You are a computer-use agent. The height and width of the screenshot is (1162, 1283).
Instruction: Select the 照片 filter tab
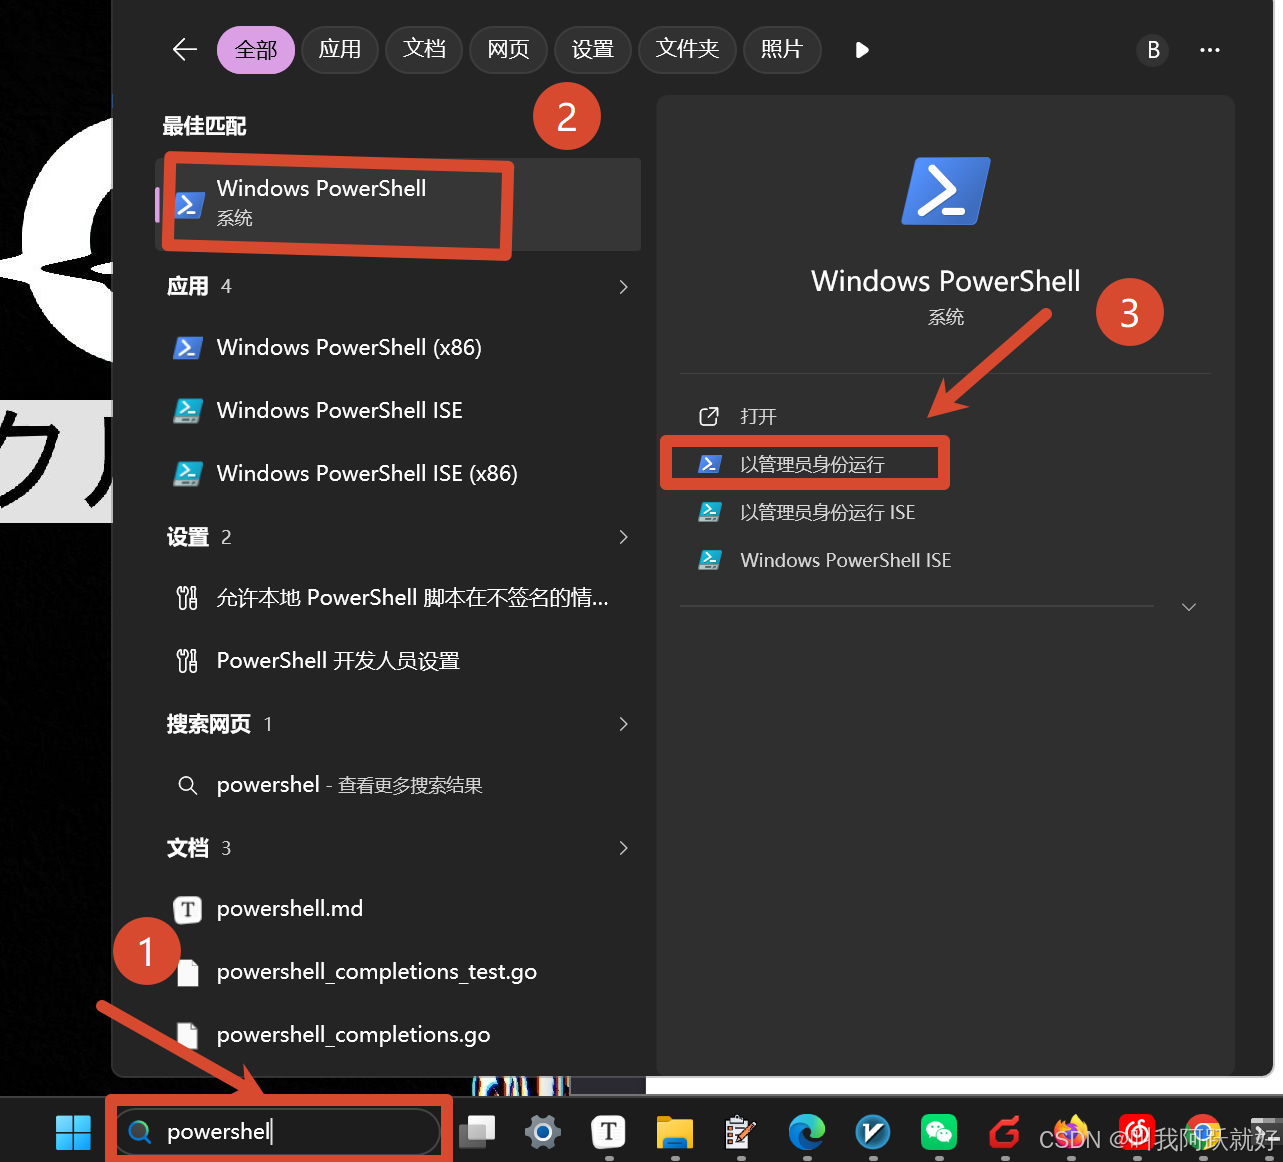pos(782,50)
